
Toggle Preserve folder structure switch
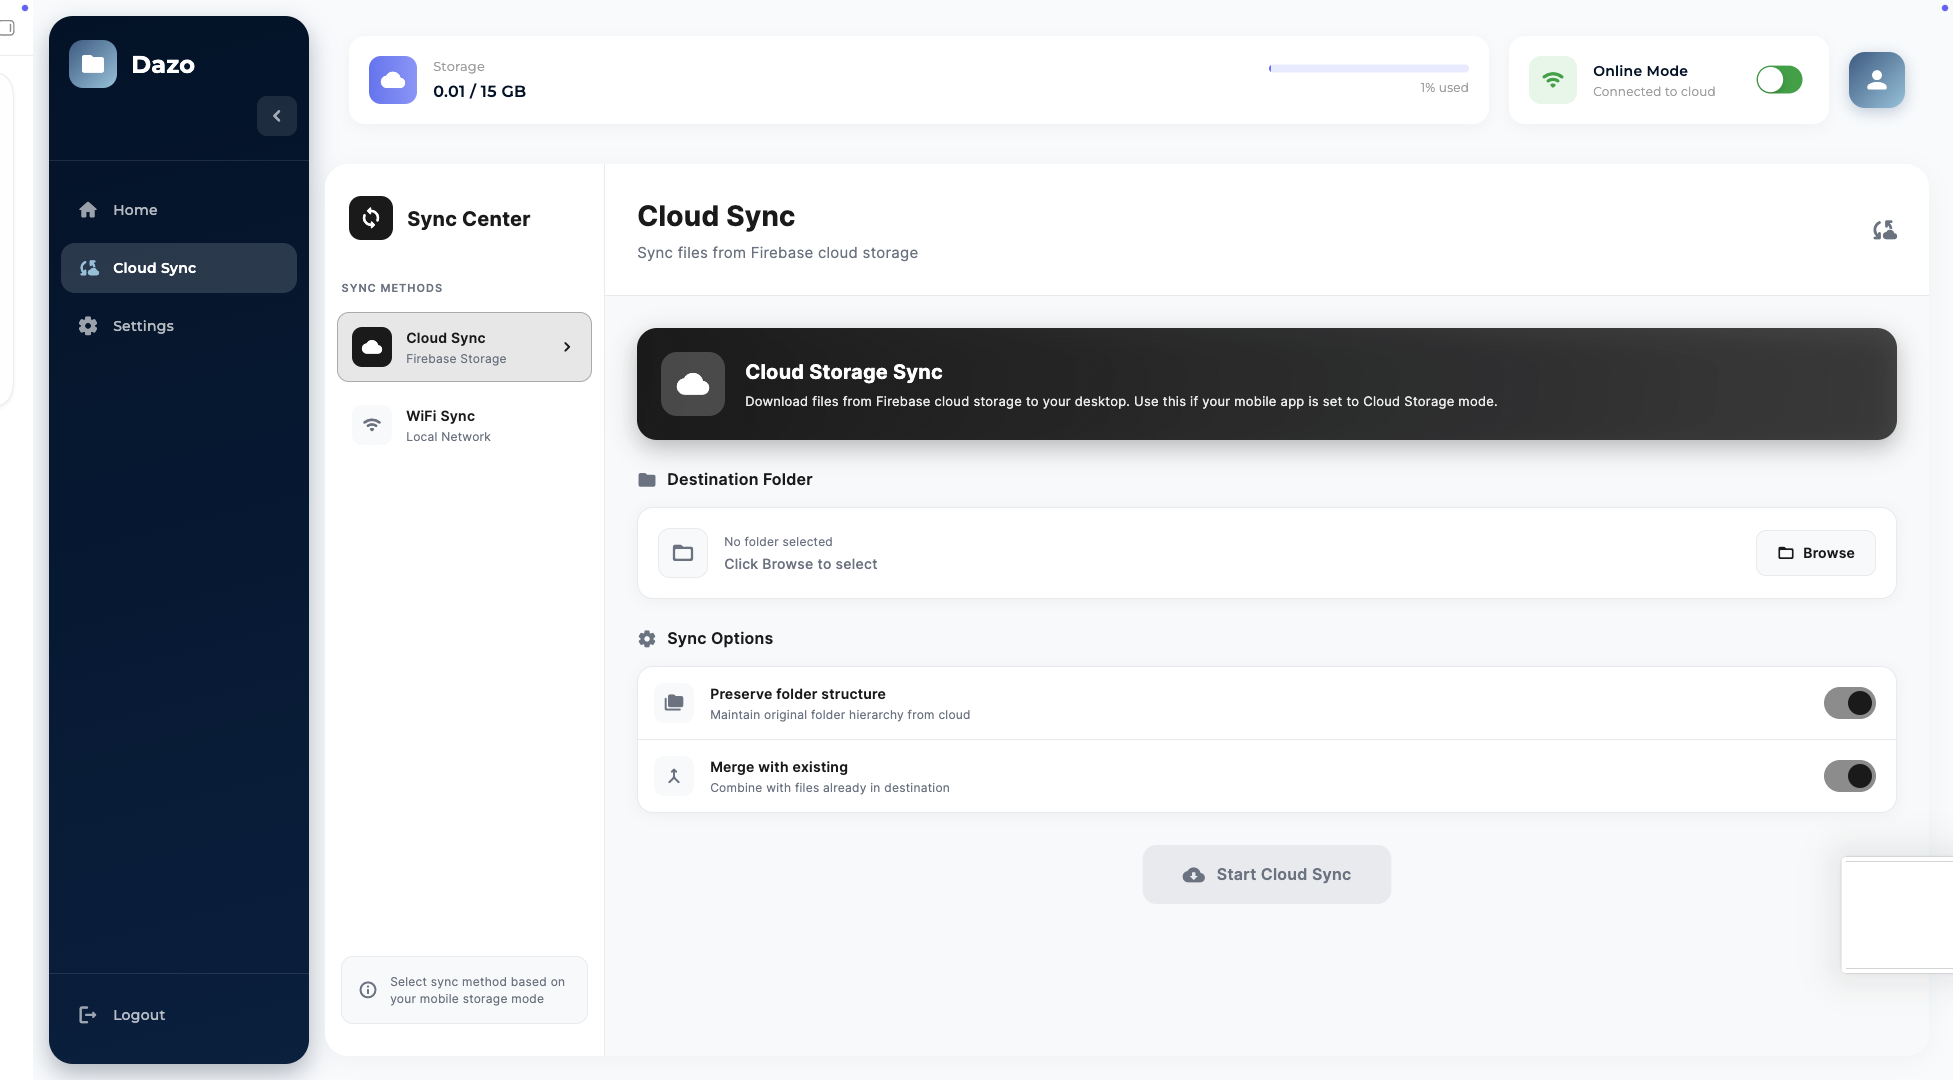1850,703
